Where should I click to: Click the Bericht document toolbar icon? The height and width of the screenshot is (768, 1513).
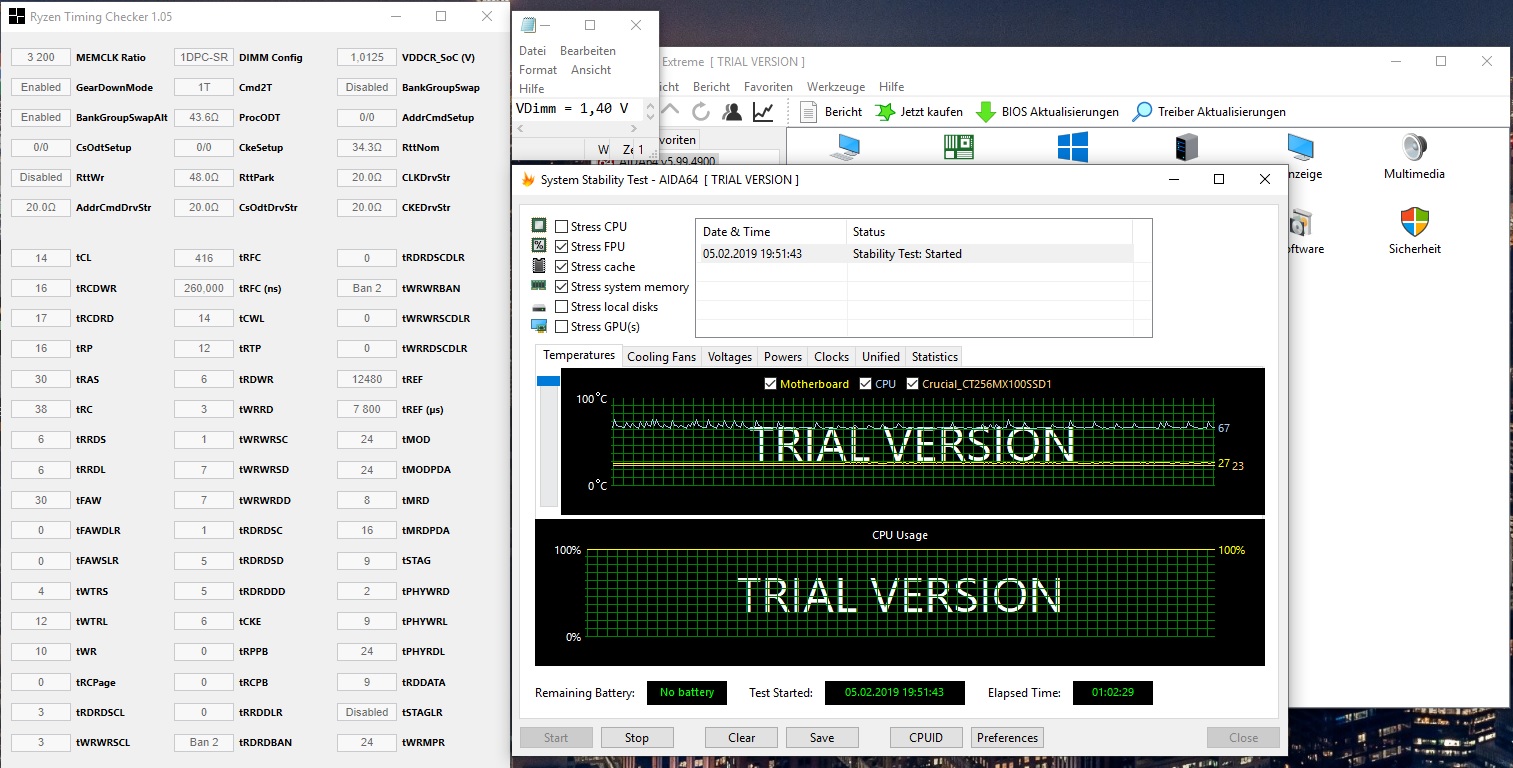click(809, 111)
